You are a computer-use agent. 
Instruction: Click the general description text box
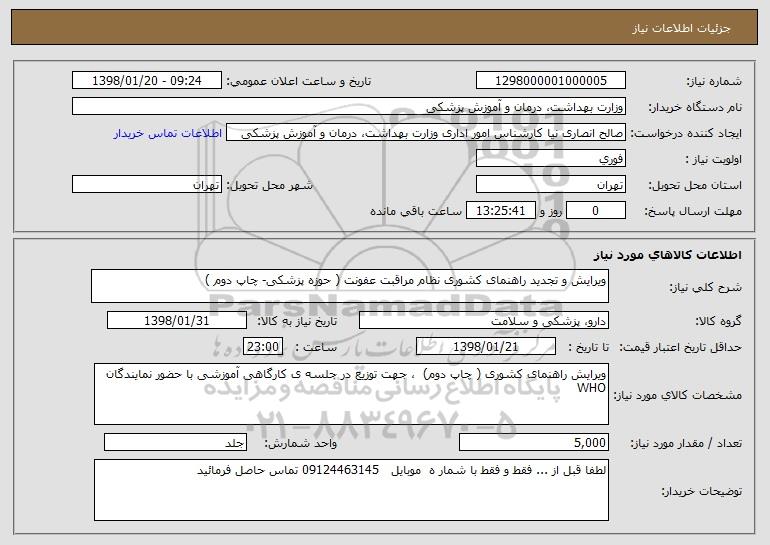[350, 286]
